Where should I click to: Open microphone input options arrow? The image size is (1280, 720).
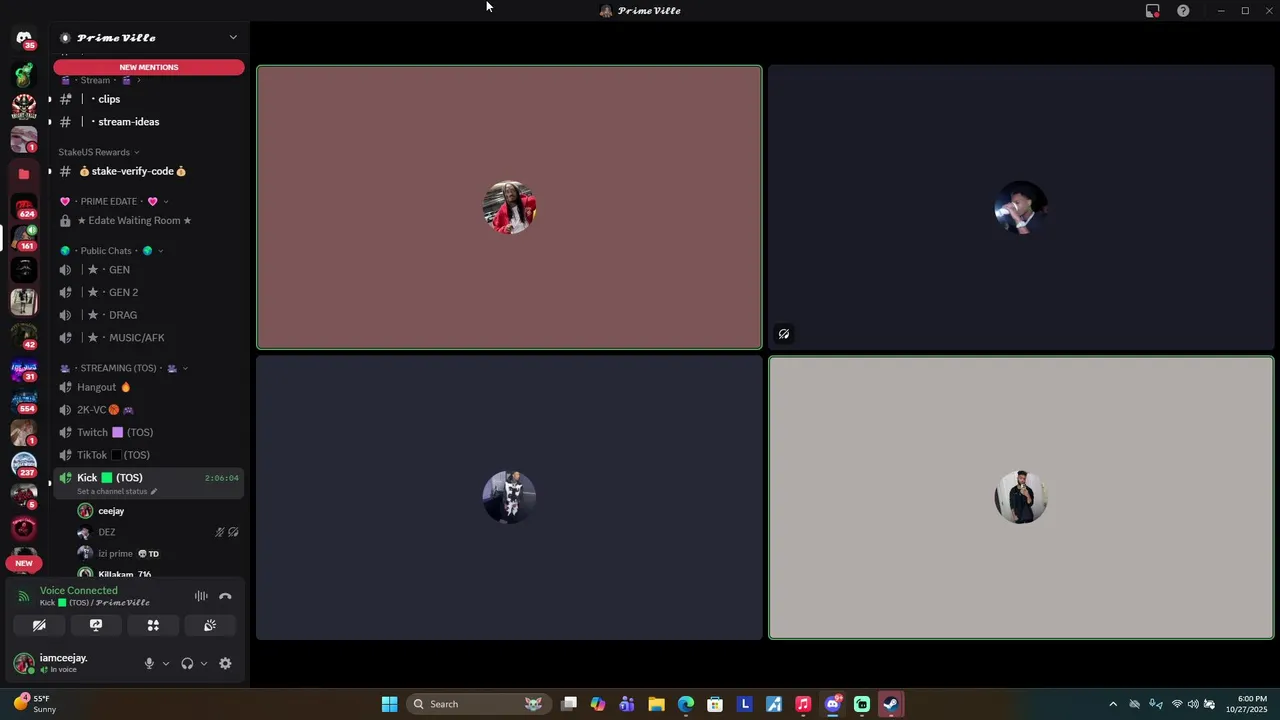coord(166,663)
